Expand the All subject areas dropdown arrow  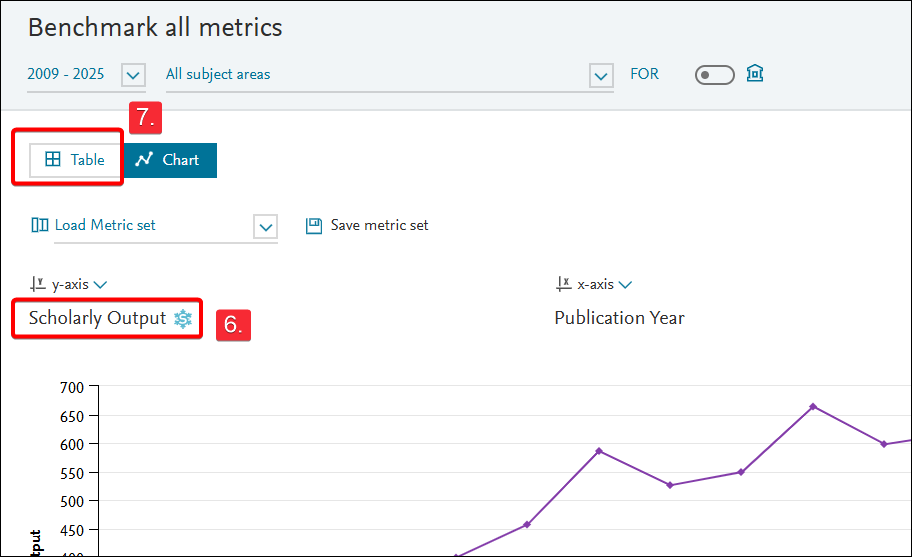tap(601, 75)
